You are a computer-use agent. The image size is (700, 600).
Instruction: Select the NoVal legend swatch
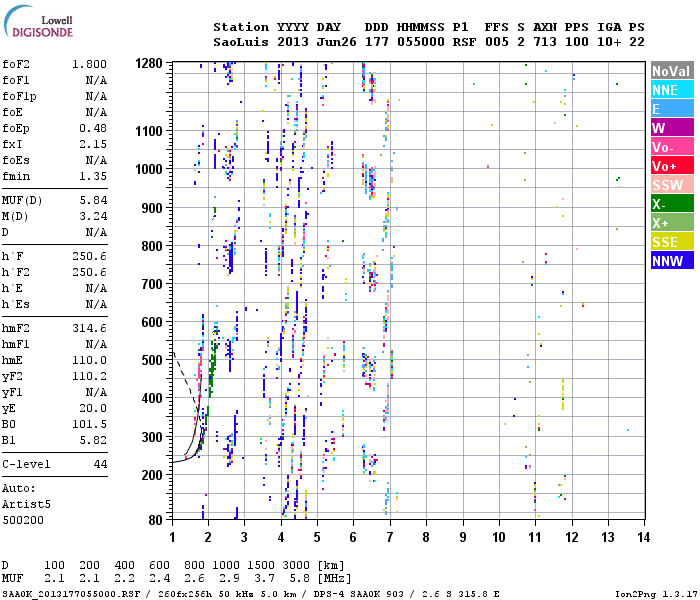672,71
